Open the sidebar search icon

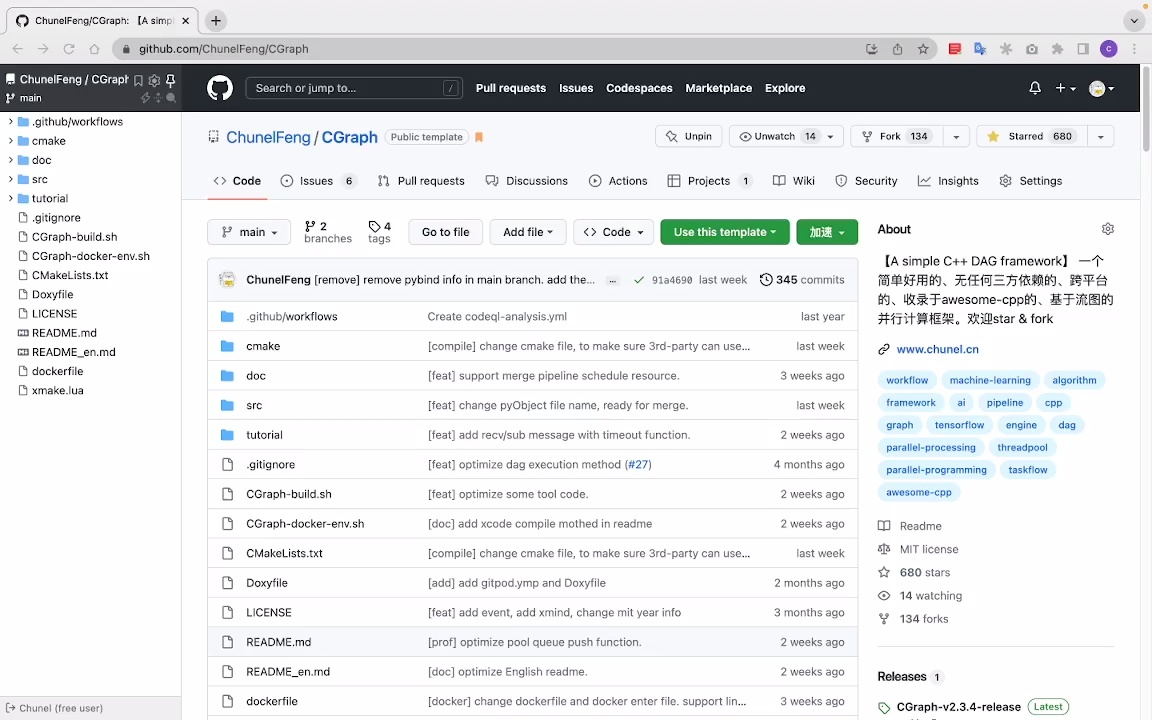tap(171, 98)
